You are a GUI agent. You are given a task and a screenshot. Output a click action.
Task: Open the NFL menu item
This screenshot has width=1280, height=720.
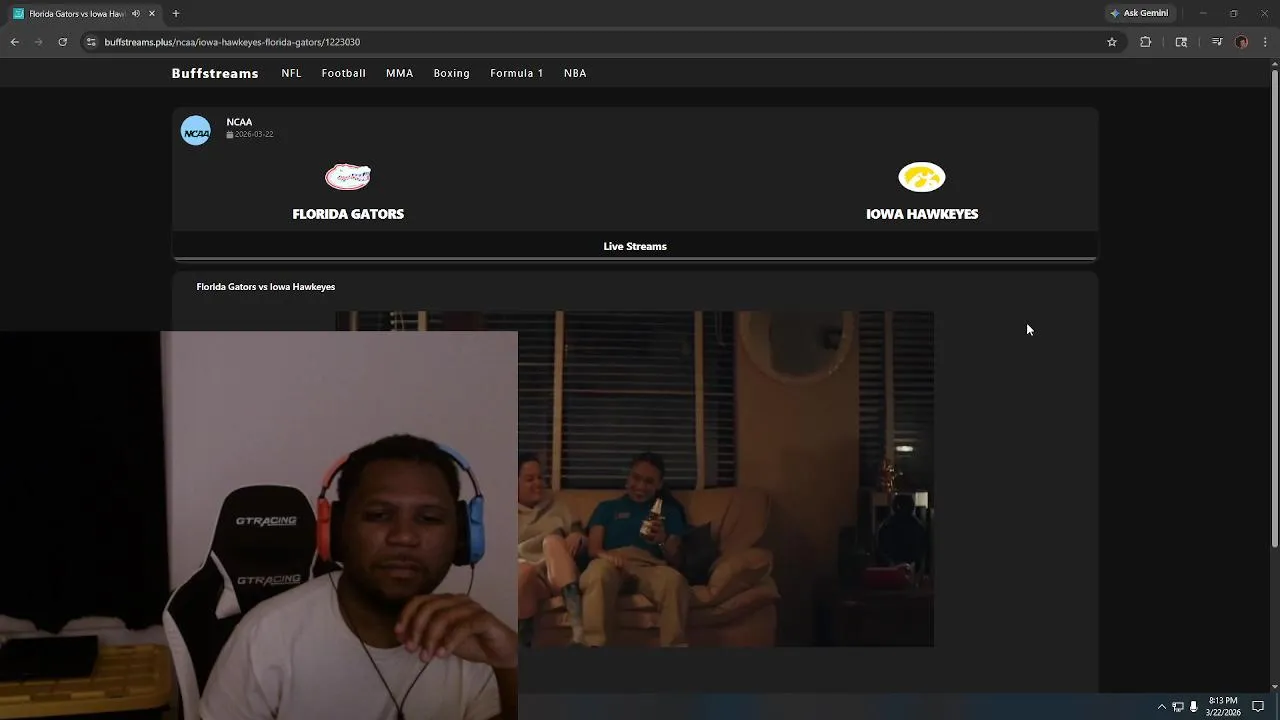click(x=291, y=73)
